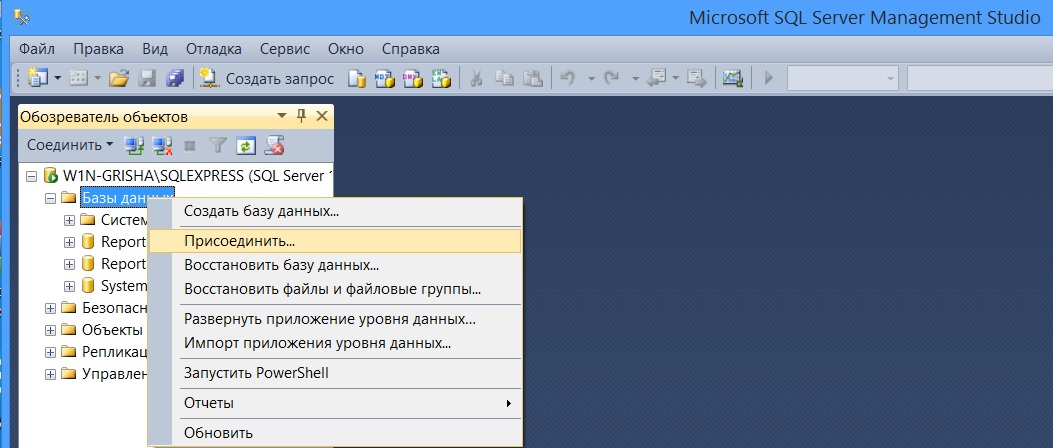
Task: Open the Отчеты submenu
Action: coord(334,403)
